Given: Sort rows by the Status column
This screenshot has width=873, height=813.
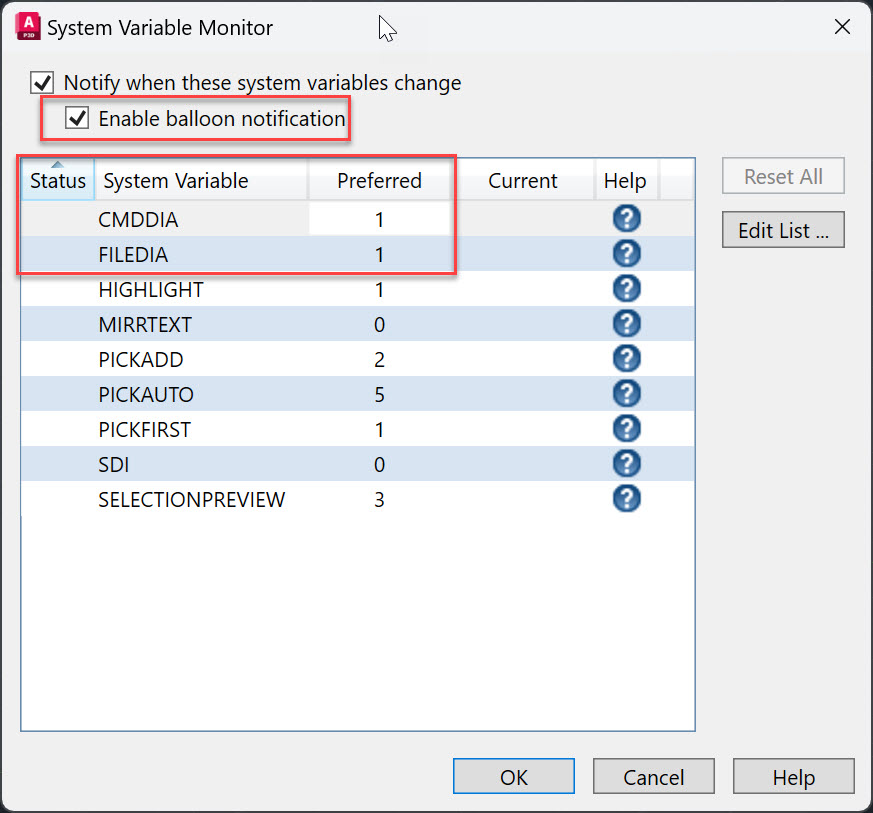Looking at the screenshot, I should coord(57,180).
